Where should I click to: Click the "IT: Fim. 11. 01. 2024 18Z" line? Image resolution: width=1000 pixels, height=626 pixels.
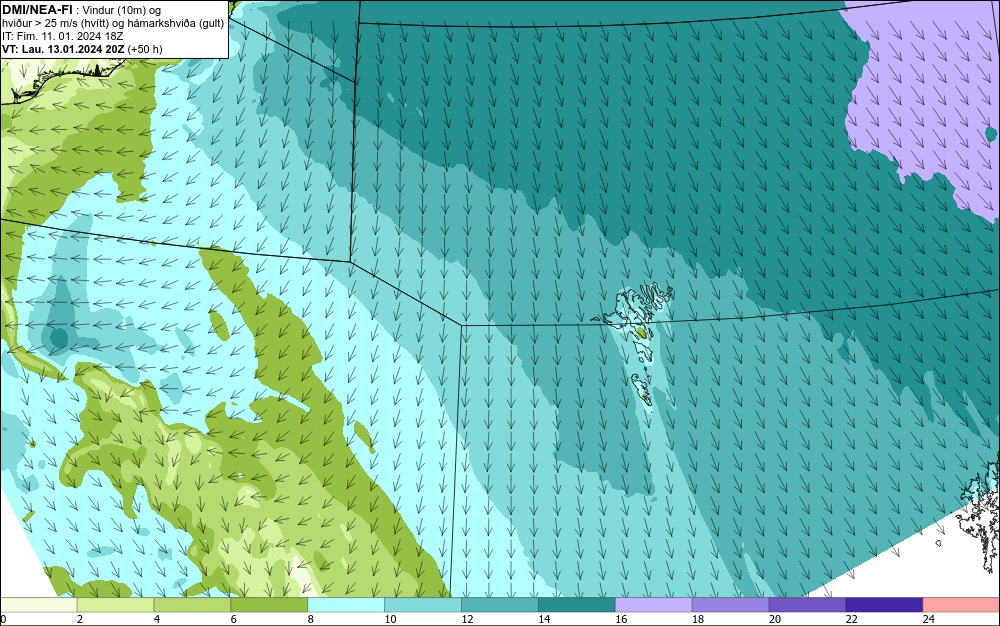point(62,36)
